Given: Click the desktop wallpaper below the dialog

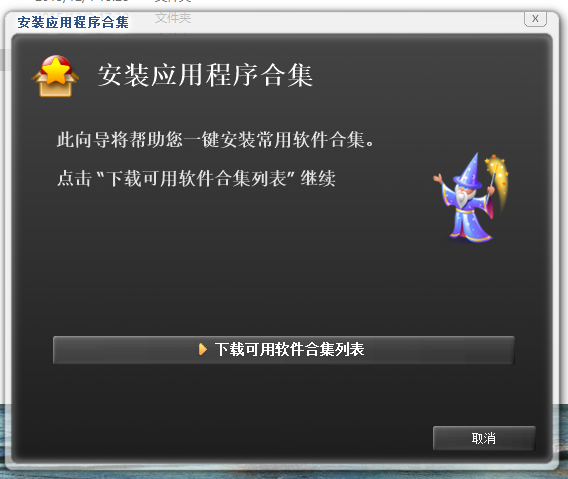Looking at the screenshot, I should pos(284,475).
